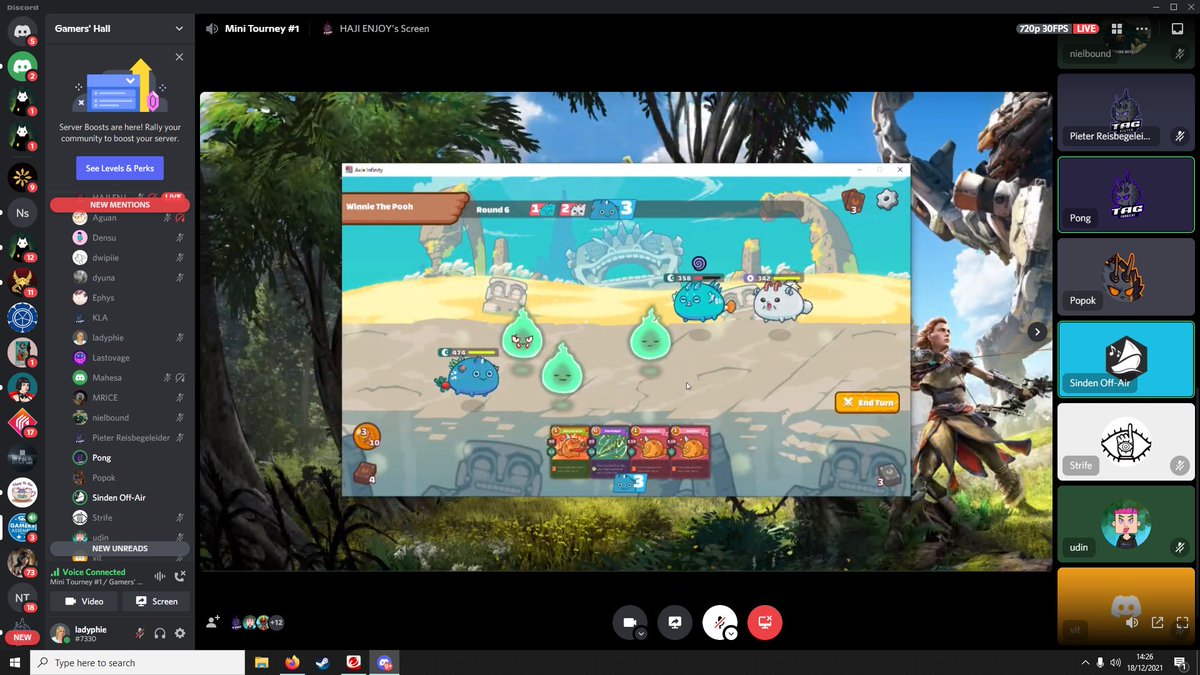
Task: Toggle headphones deafen in user panel
Action: point(160,633)
